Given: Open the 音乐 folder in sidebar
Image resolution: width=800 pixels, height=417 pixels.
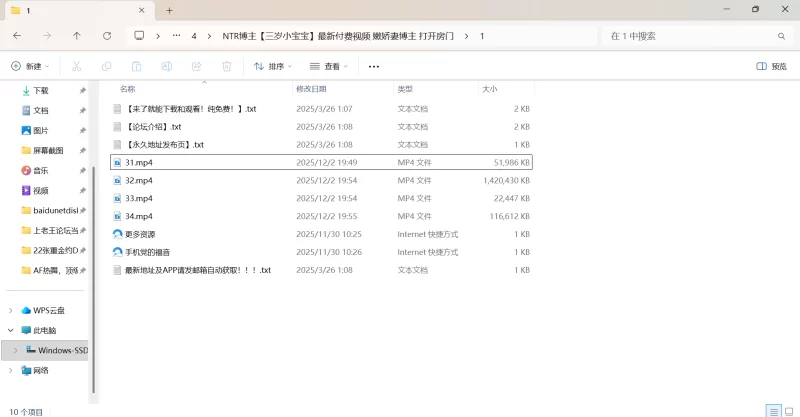Looking at the screenshot, I should tap(41, 170).
